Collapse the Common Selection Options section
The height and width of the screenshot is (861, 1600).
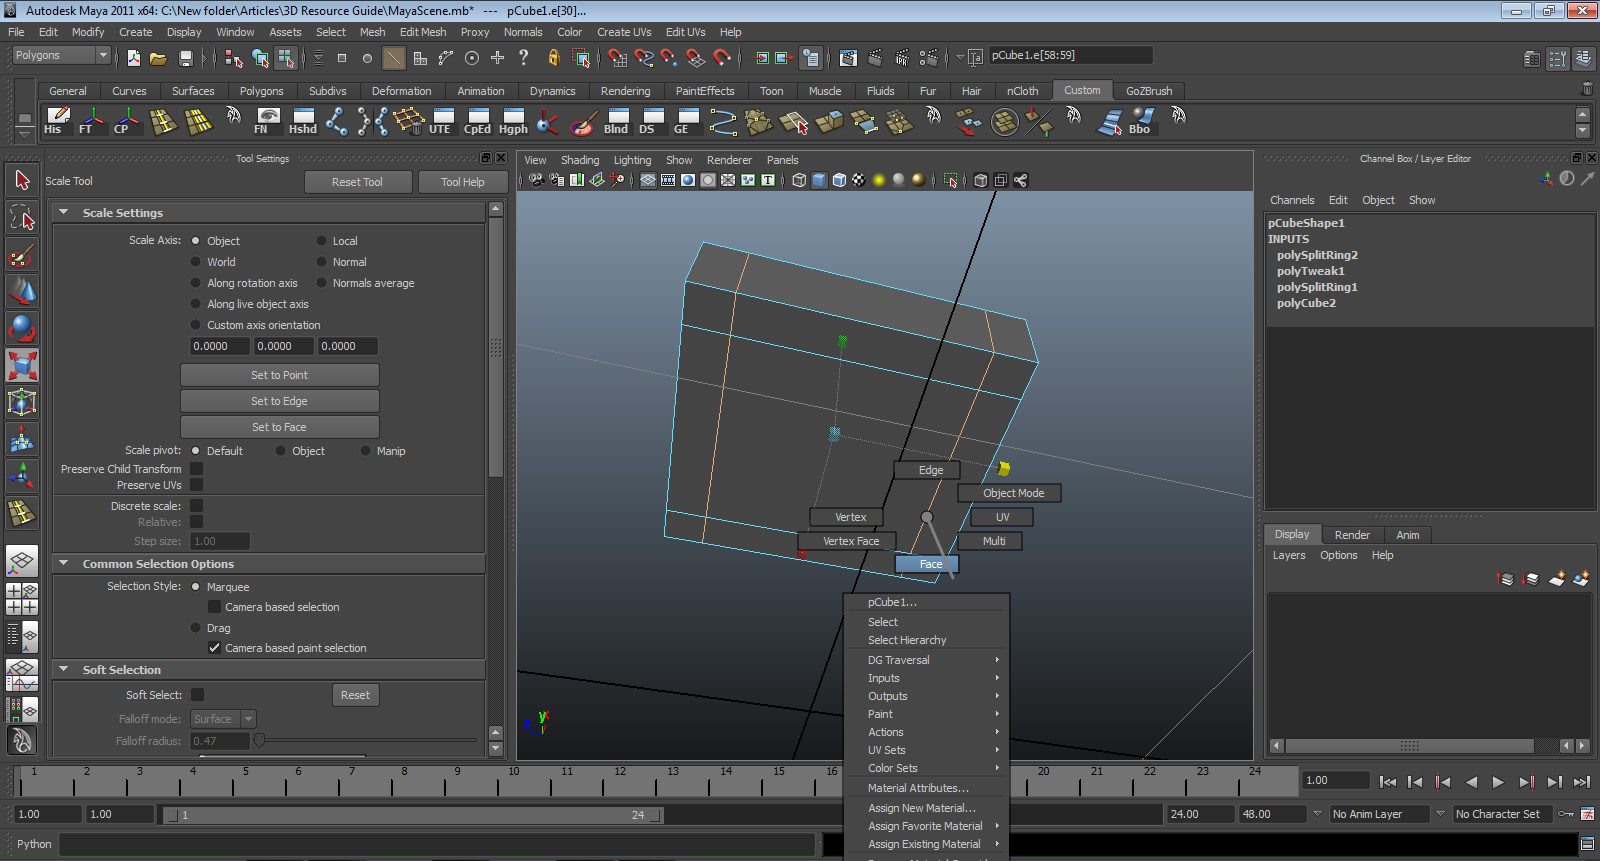click(x=64, y=564)
